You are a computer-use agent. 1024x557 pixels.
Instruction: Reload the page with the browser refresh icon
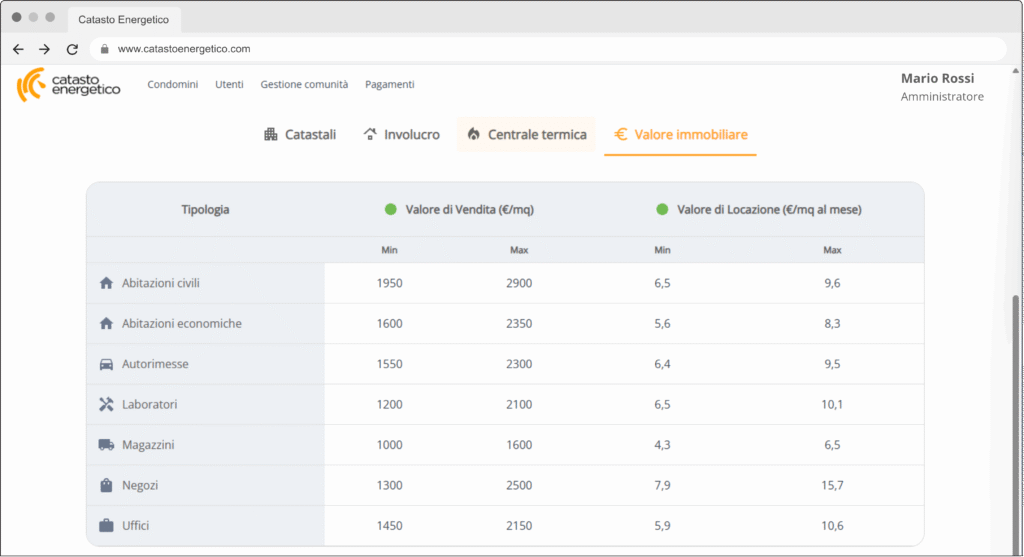pyautogui.click(x=72, y=49)
